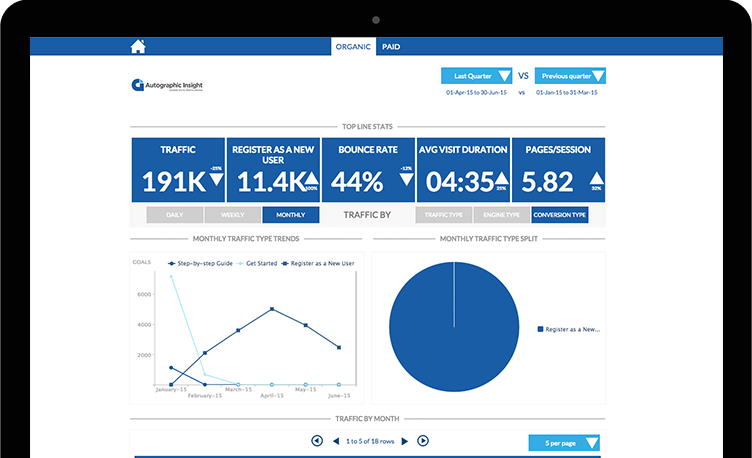Click the next page arrow
The width and height of the screenshot is (752, 458).
click(405, 441)
